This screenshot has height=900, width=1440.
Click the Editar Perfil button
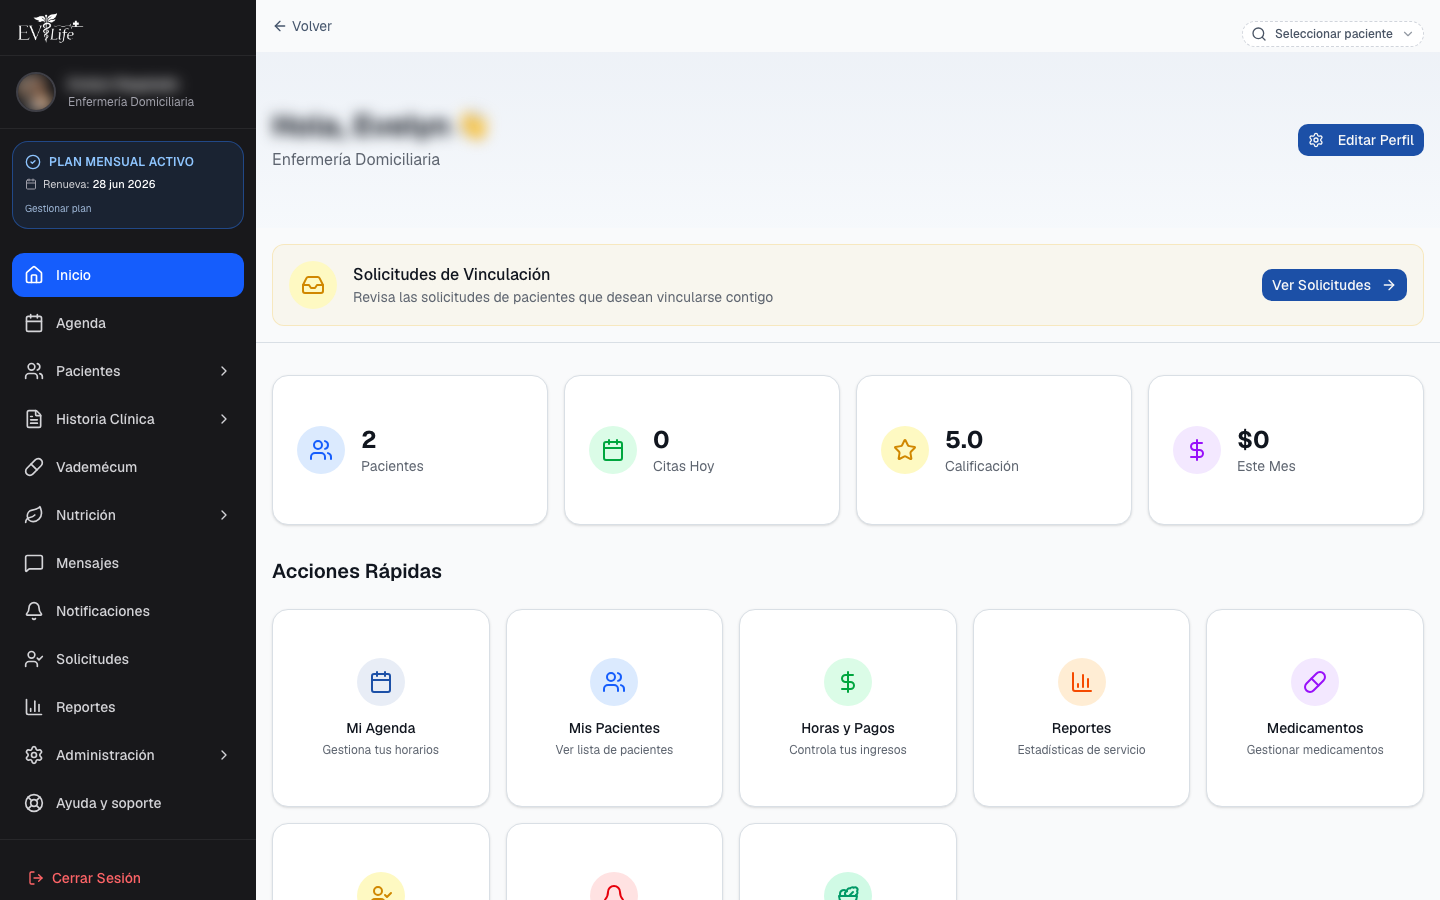click(1360, 140)
